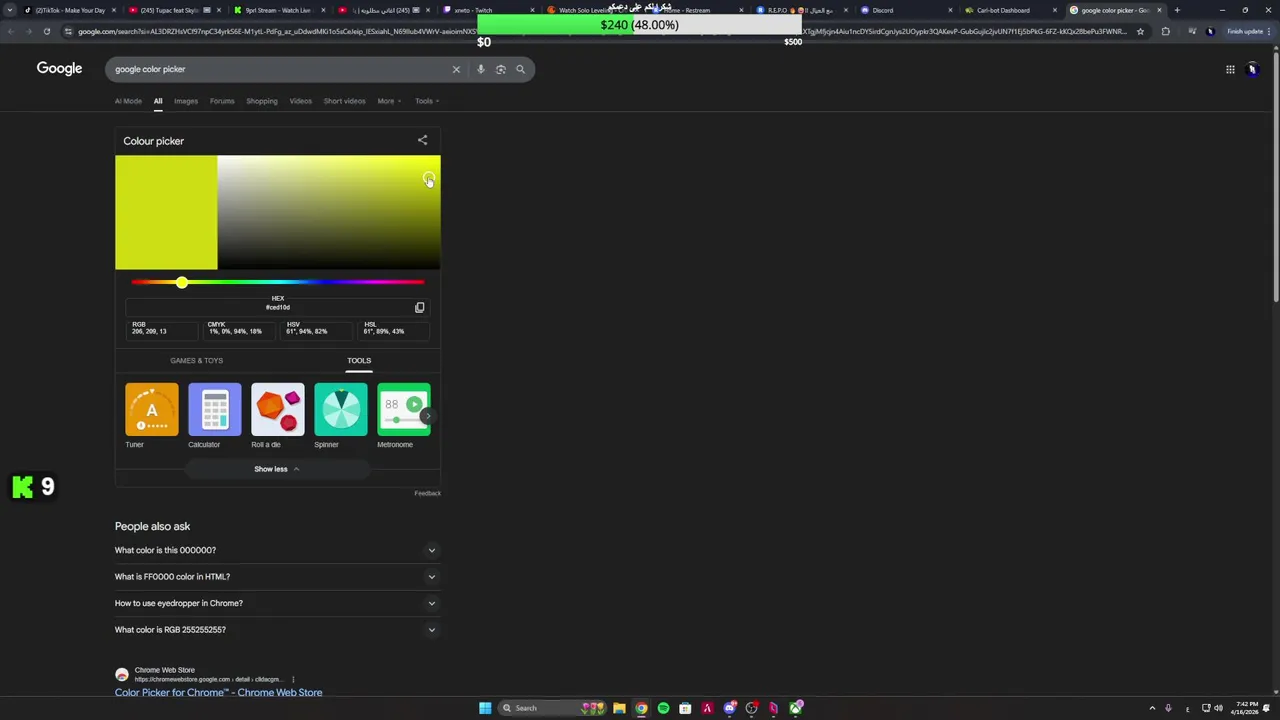Copy the HEX colour value
Image resolution: width=1280 pixels, height=720 pixels.
420,307
